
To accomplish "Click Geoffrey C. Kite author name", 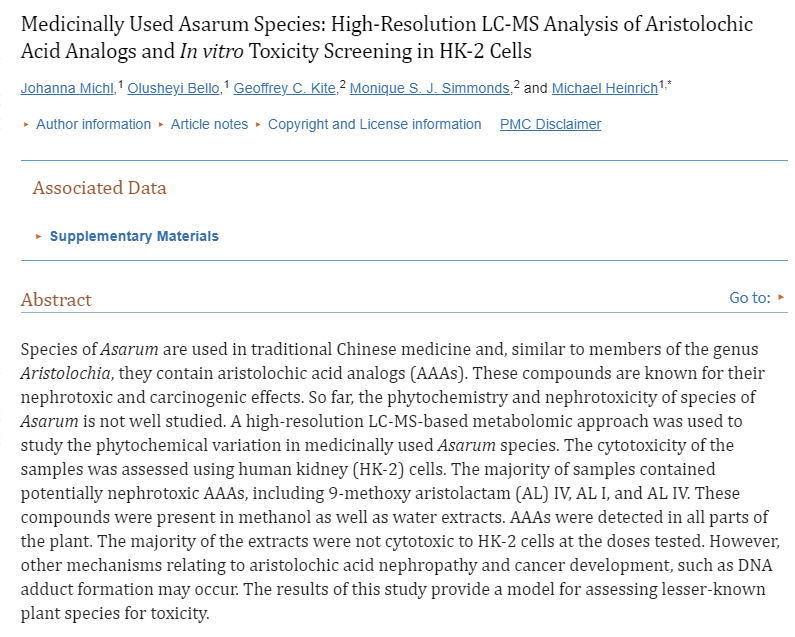I will [x=284, y=89].
